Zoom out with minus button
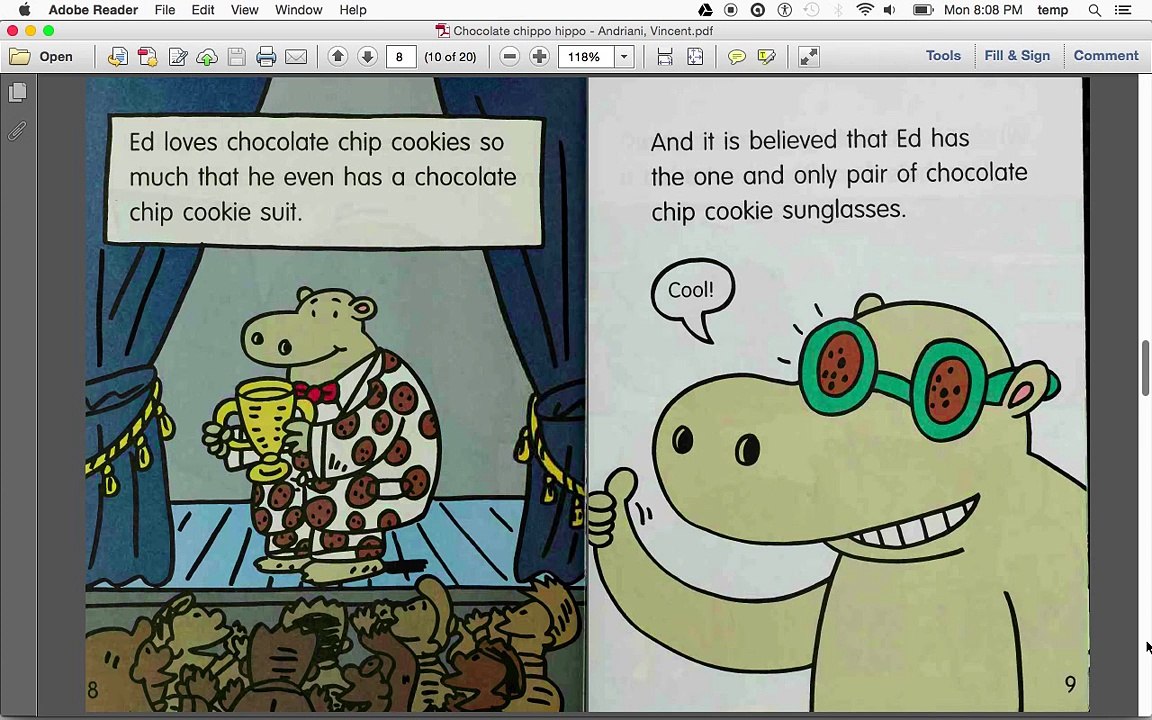Screen dimensions: 1152x720 point(509,57)
